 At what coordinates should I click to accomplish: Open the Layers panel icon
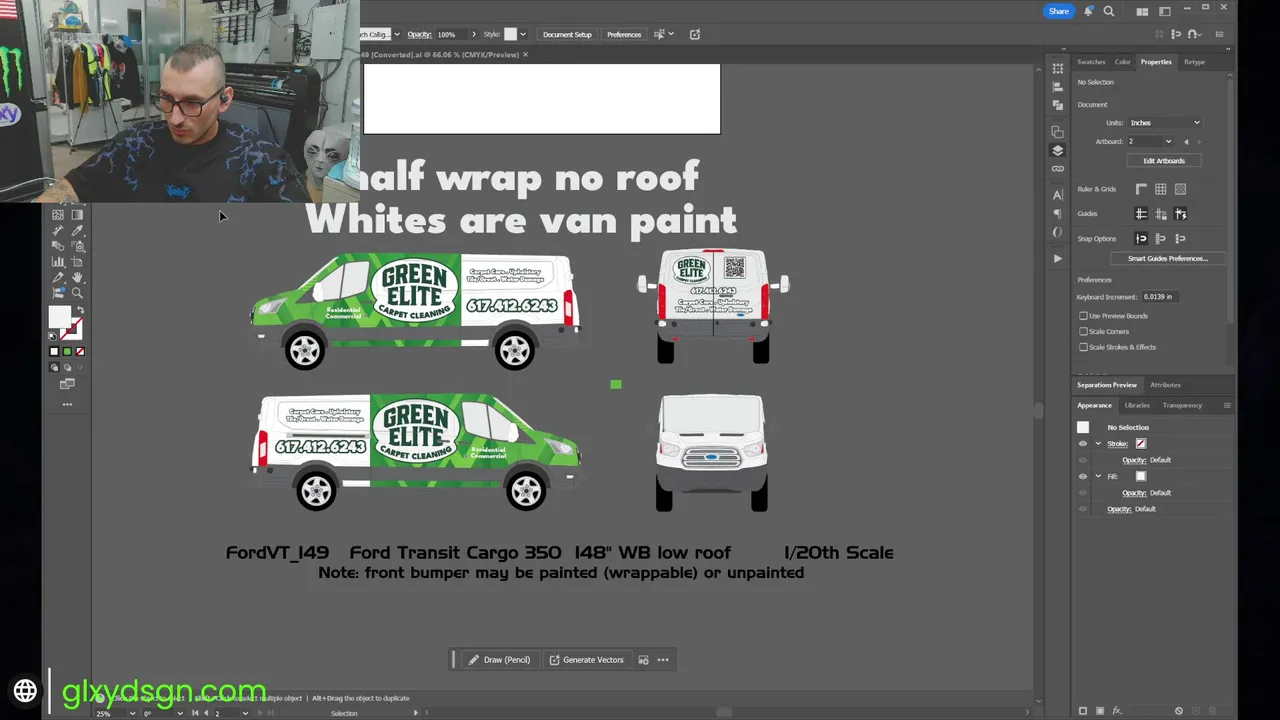1058,150
